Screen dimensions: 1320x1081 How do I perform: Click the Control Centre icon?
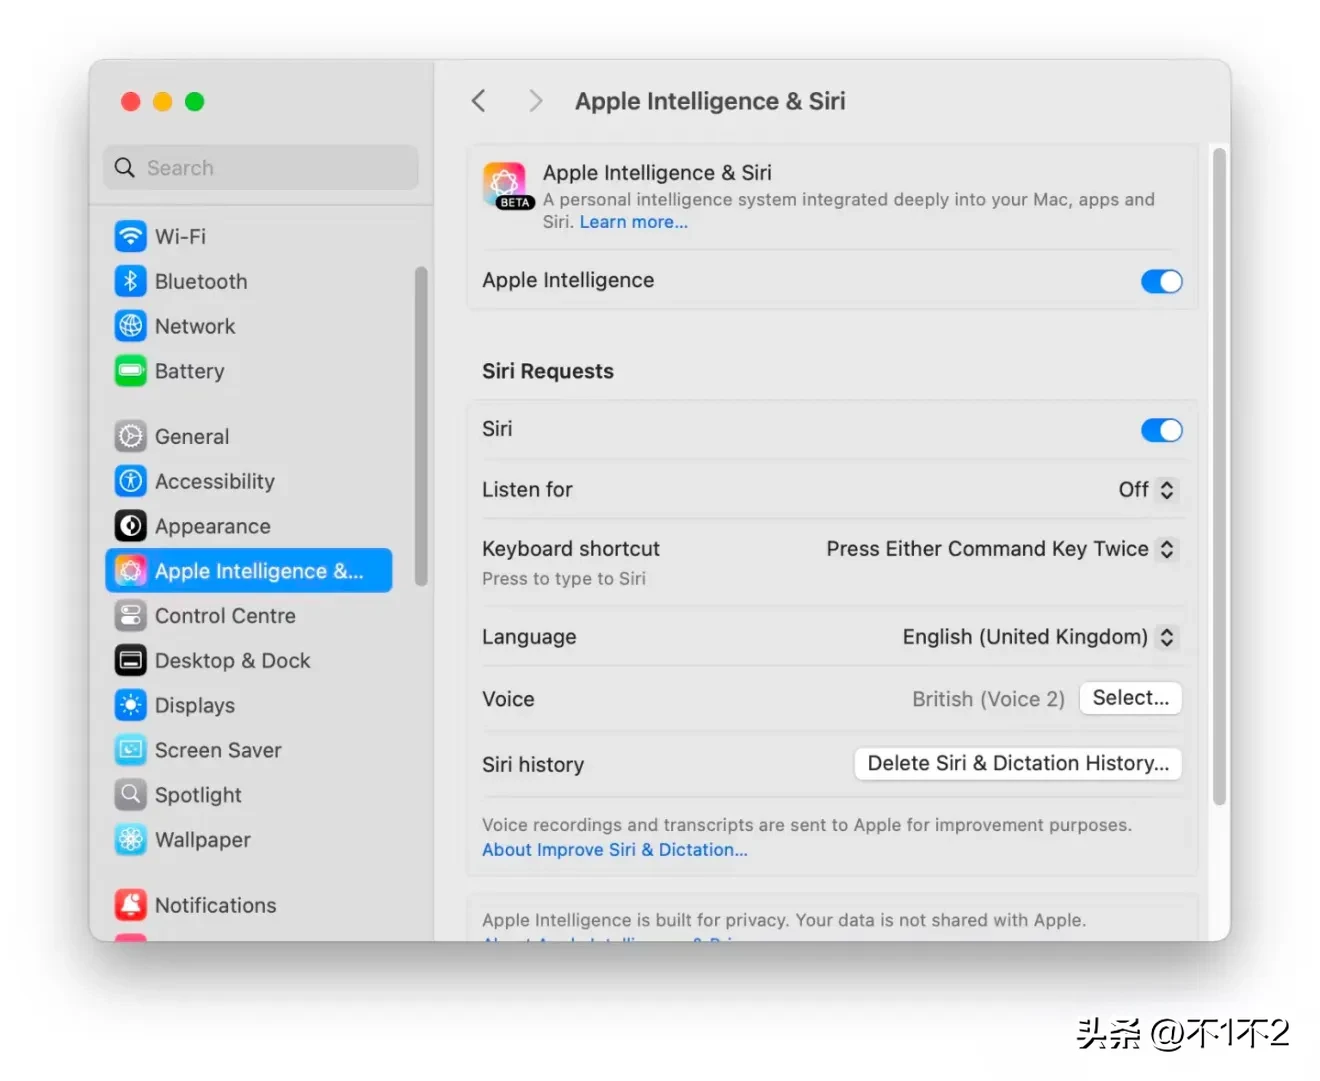tap(130, 616)
